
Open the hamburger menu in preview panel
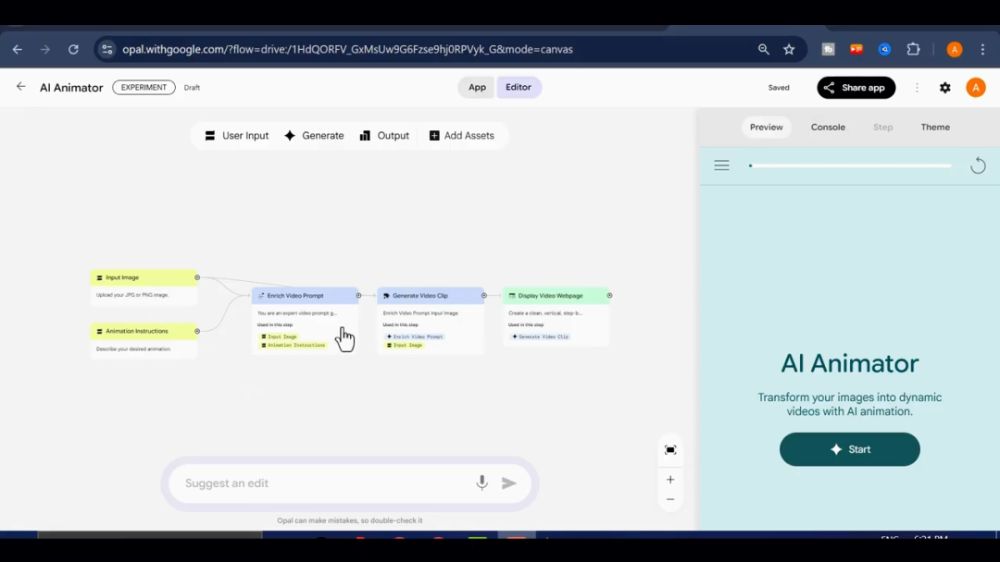(x=721, y=166)
